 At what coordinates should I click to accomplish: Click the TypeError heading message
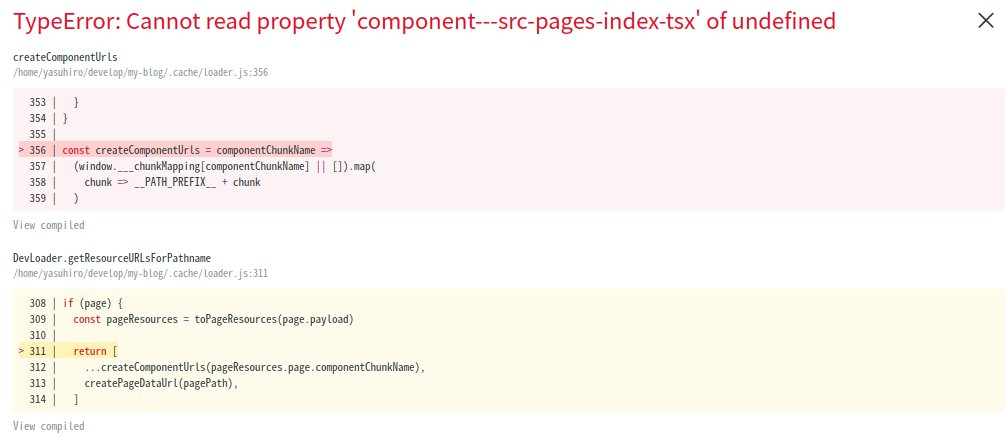425,21
